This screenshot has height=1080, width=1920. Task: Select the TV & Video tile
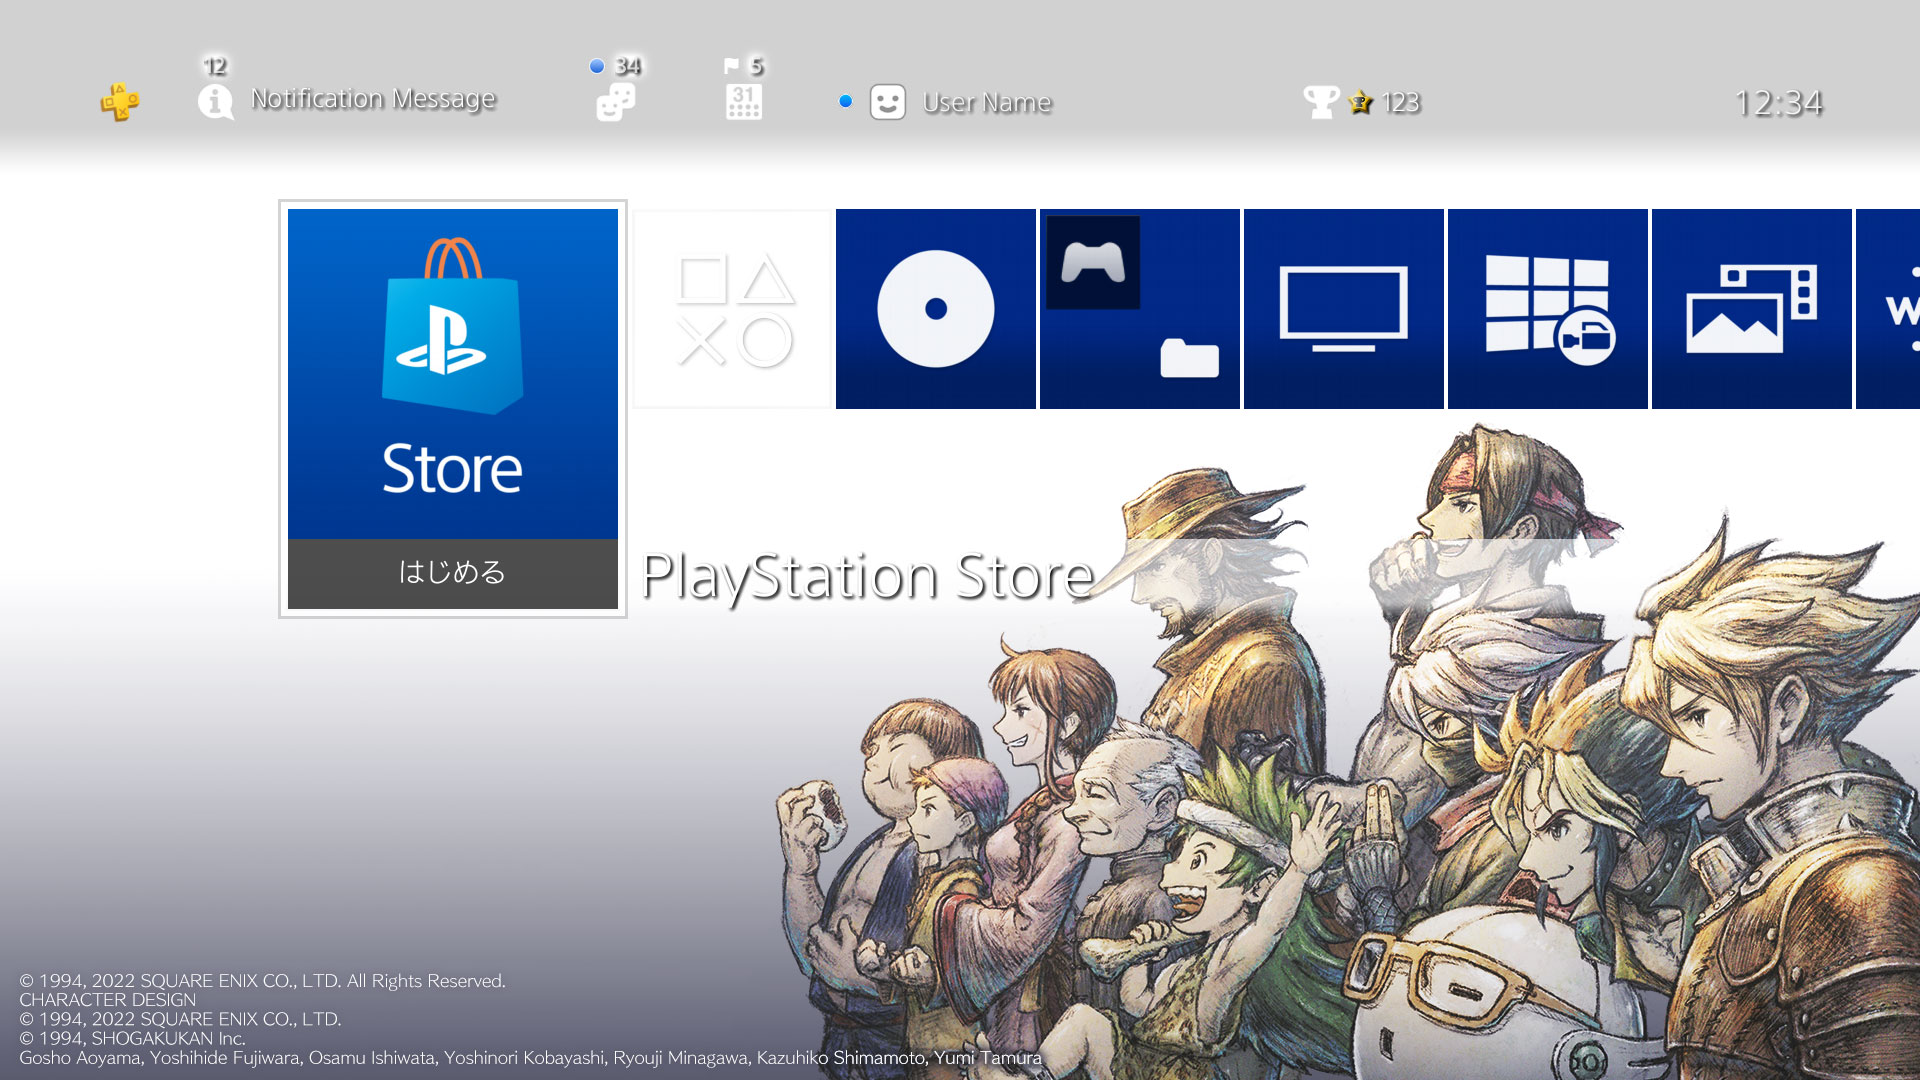pyautogui.click(x=1343, y=308)
